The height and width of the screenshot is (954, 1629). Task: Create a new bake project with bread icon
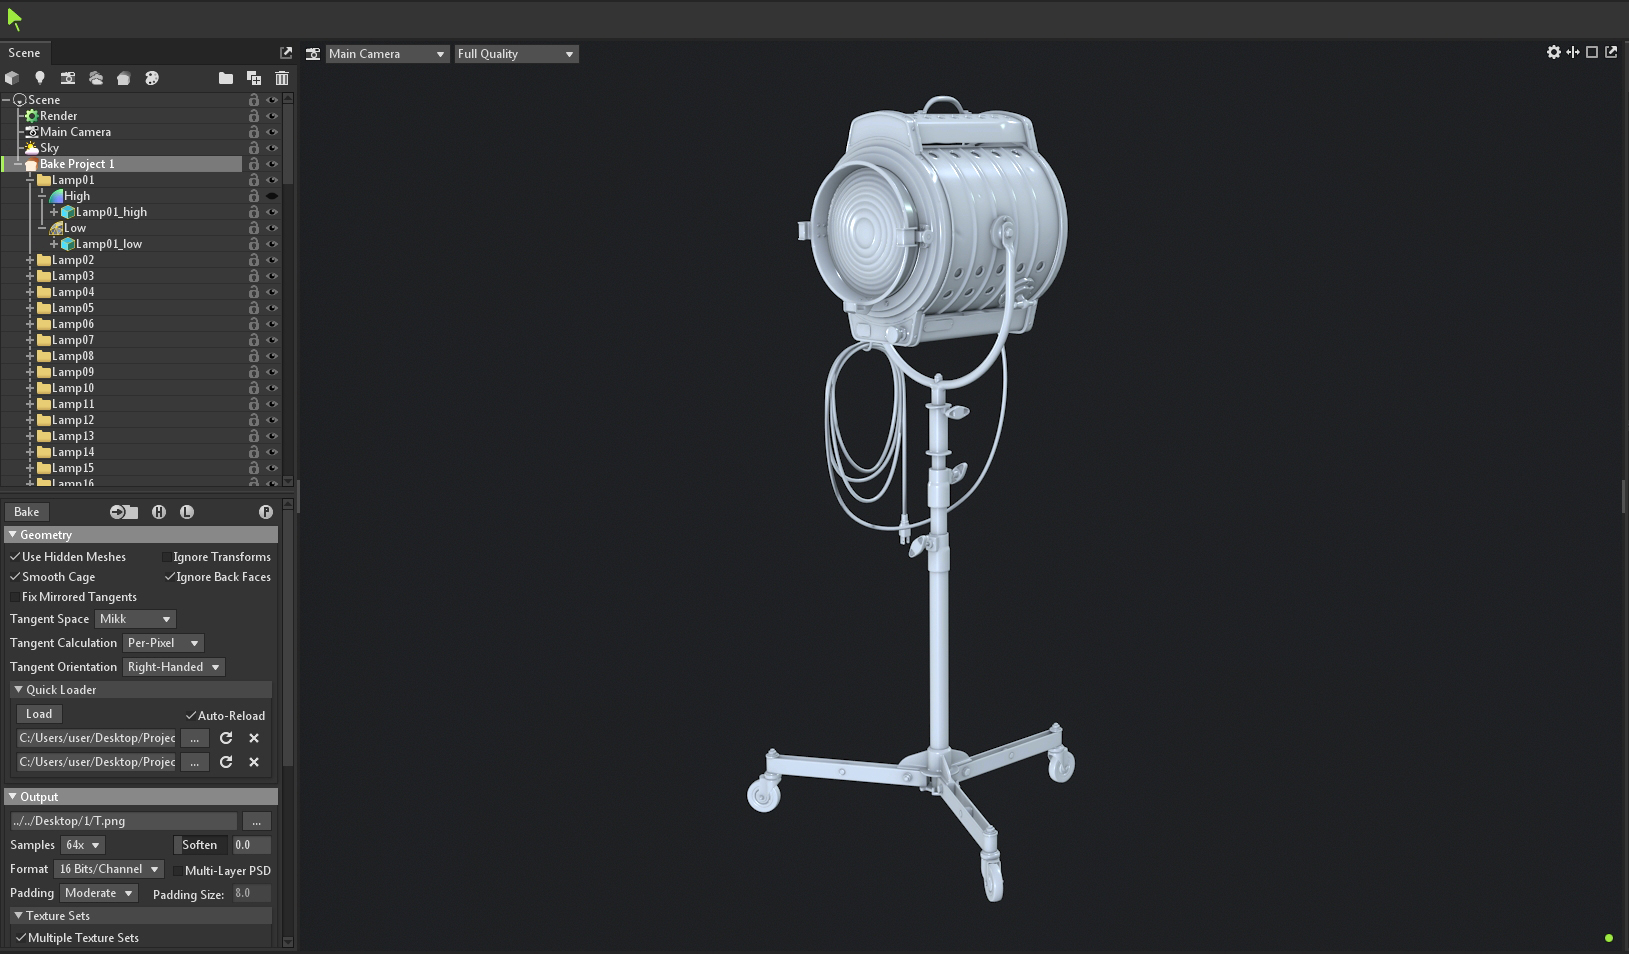(124, 78)
